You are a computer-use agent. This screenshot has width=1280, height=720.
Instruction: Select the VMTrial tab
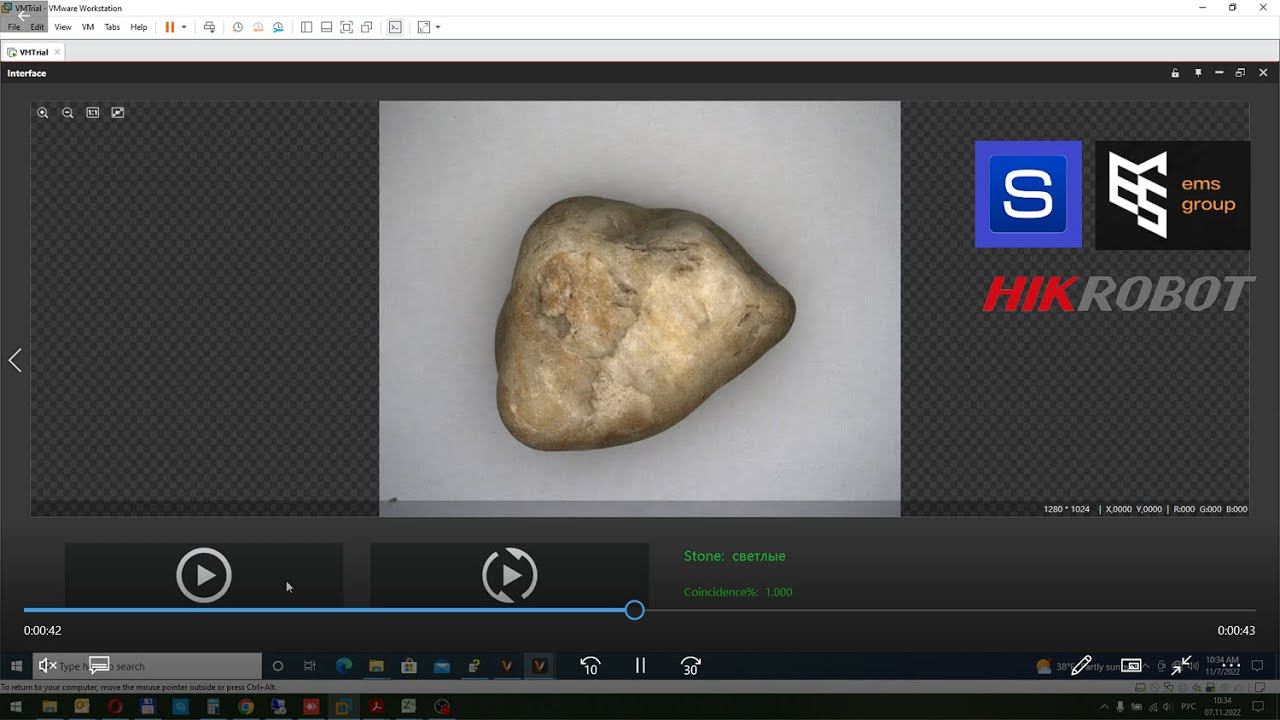[x=33, y=52]
